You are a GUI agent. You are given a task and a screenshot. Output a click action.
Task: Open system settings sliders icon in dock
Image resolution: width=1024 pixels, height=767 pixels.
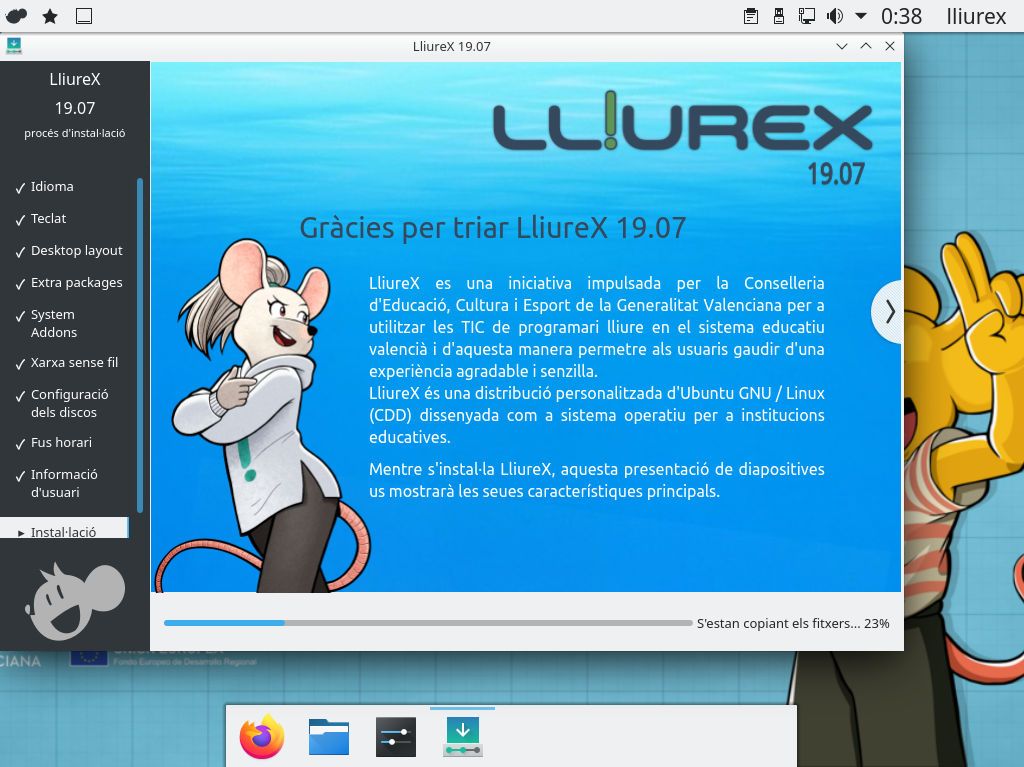[396, 737]
